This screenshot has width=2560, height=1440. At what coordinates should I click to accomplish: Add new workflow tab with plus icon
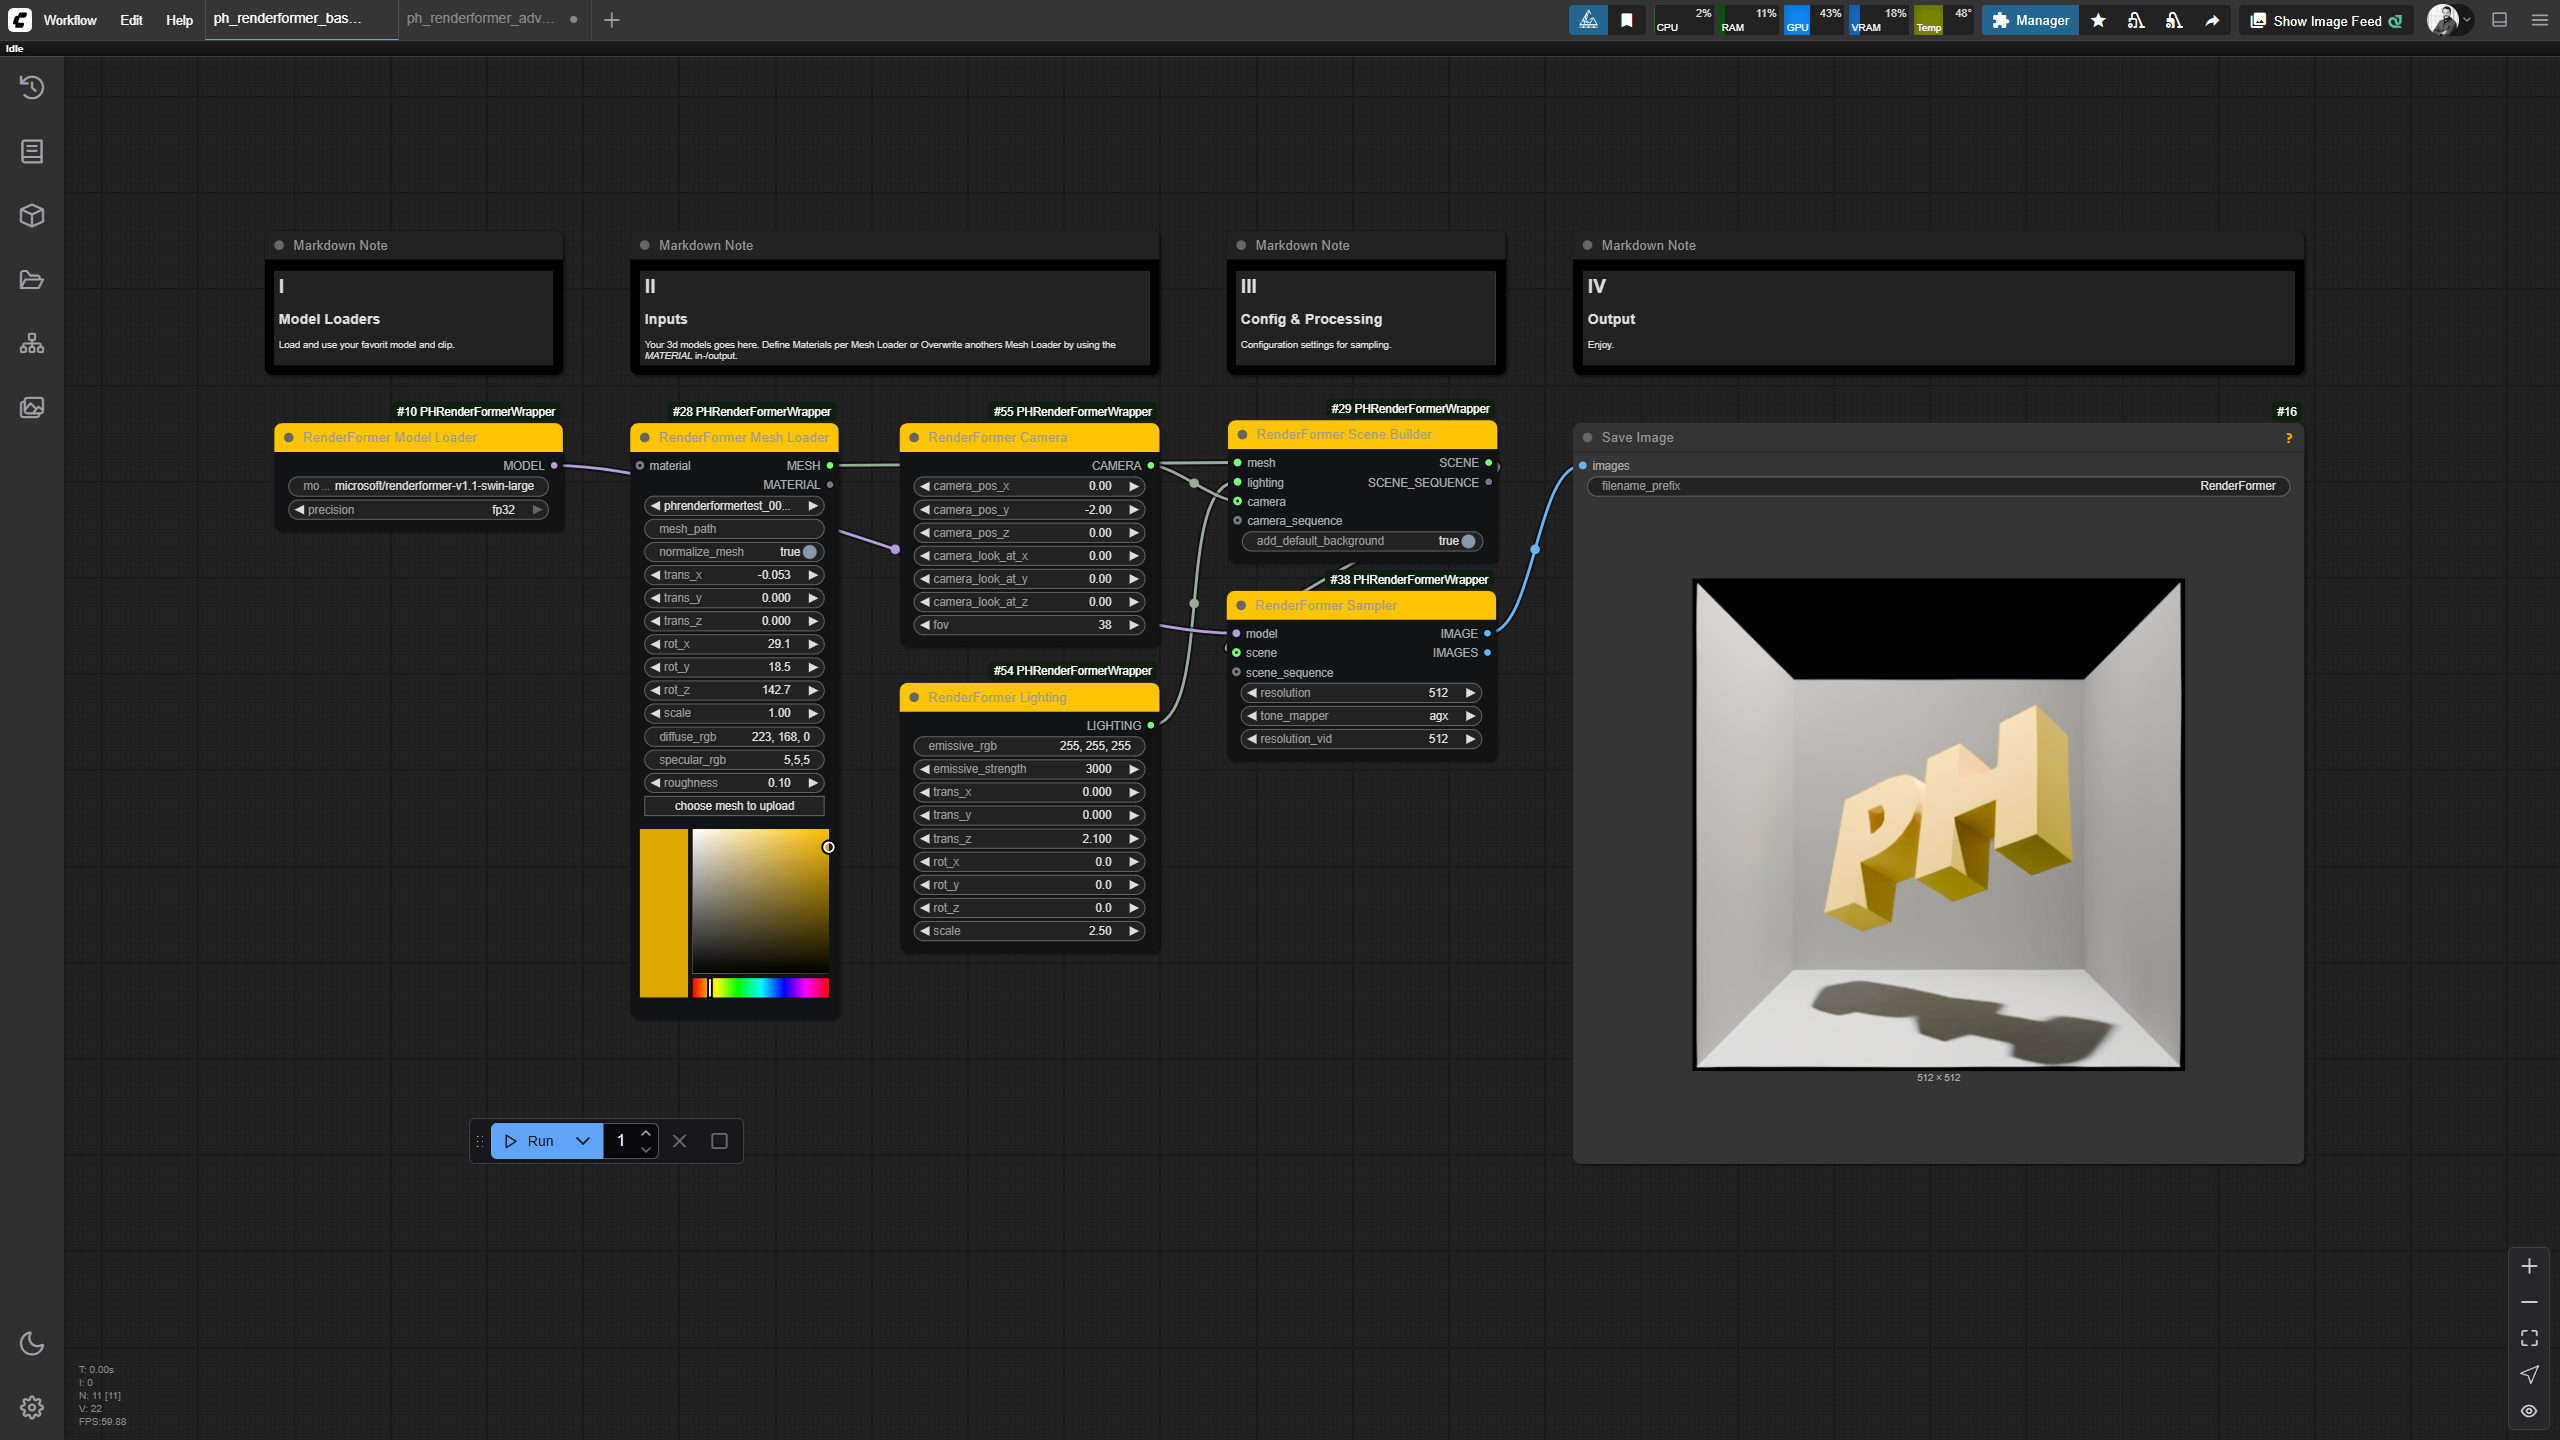coord(612,20)
